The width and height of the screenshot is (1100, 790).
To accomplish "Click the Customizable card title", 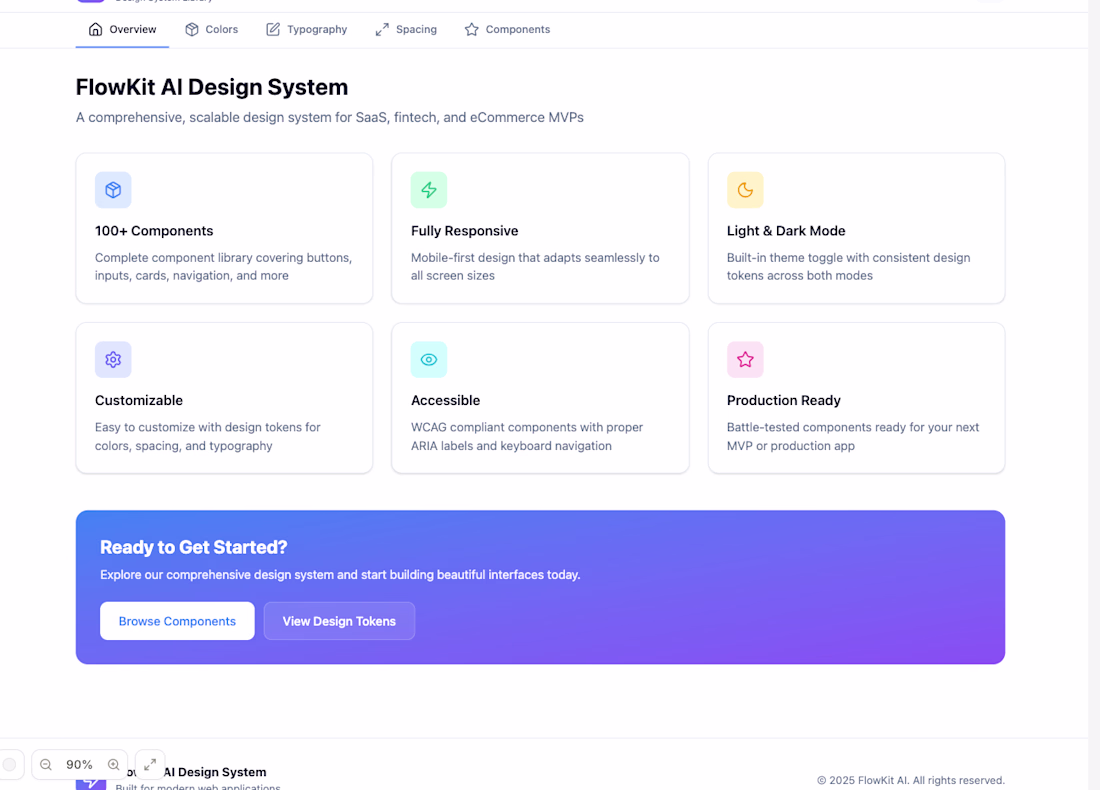I will pos(139,401).
